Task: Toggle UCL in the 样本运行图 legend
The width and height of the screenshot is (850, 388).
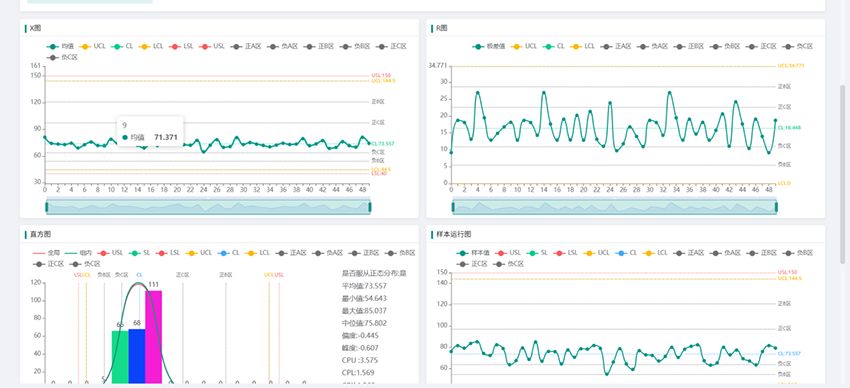Action: 597,253
